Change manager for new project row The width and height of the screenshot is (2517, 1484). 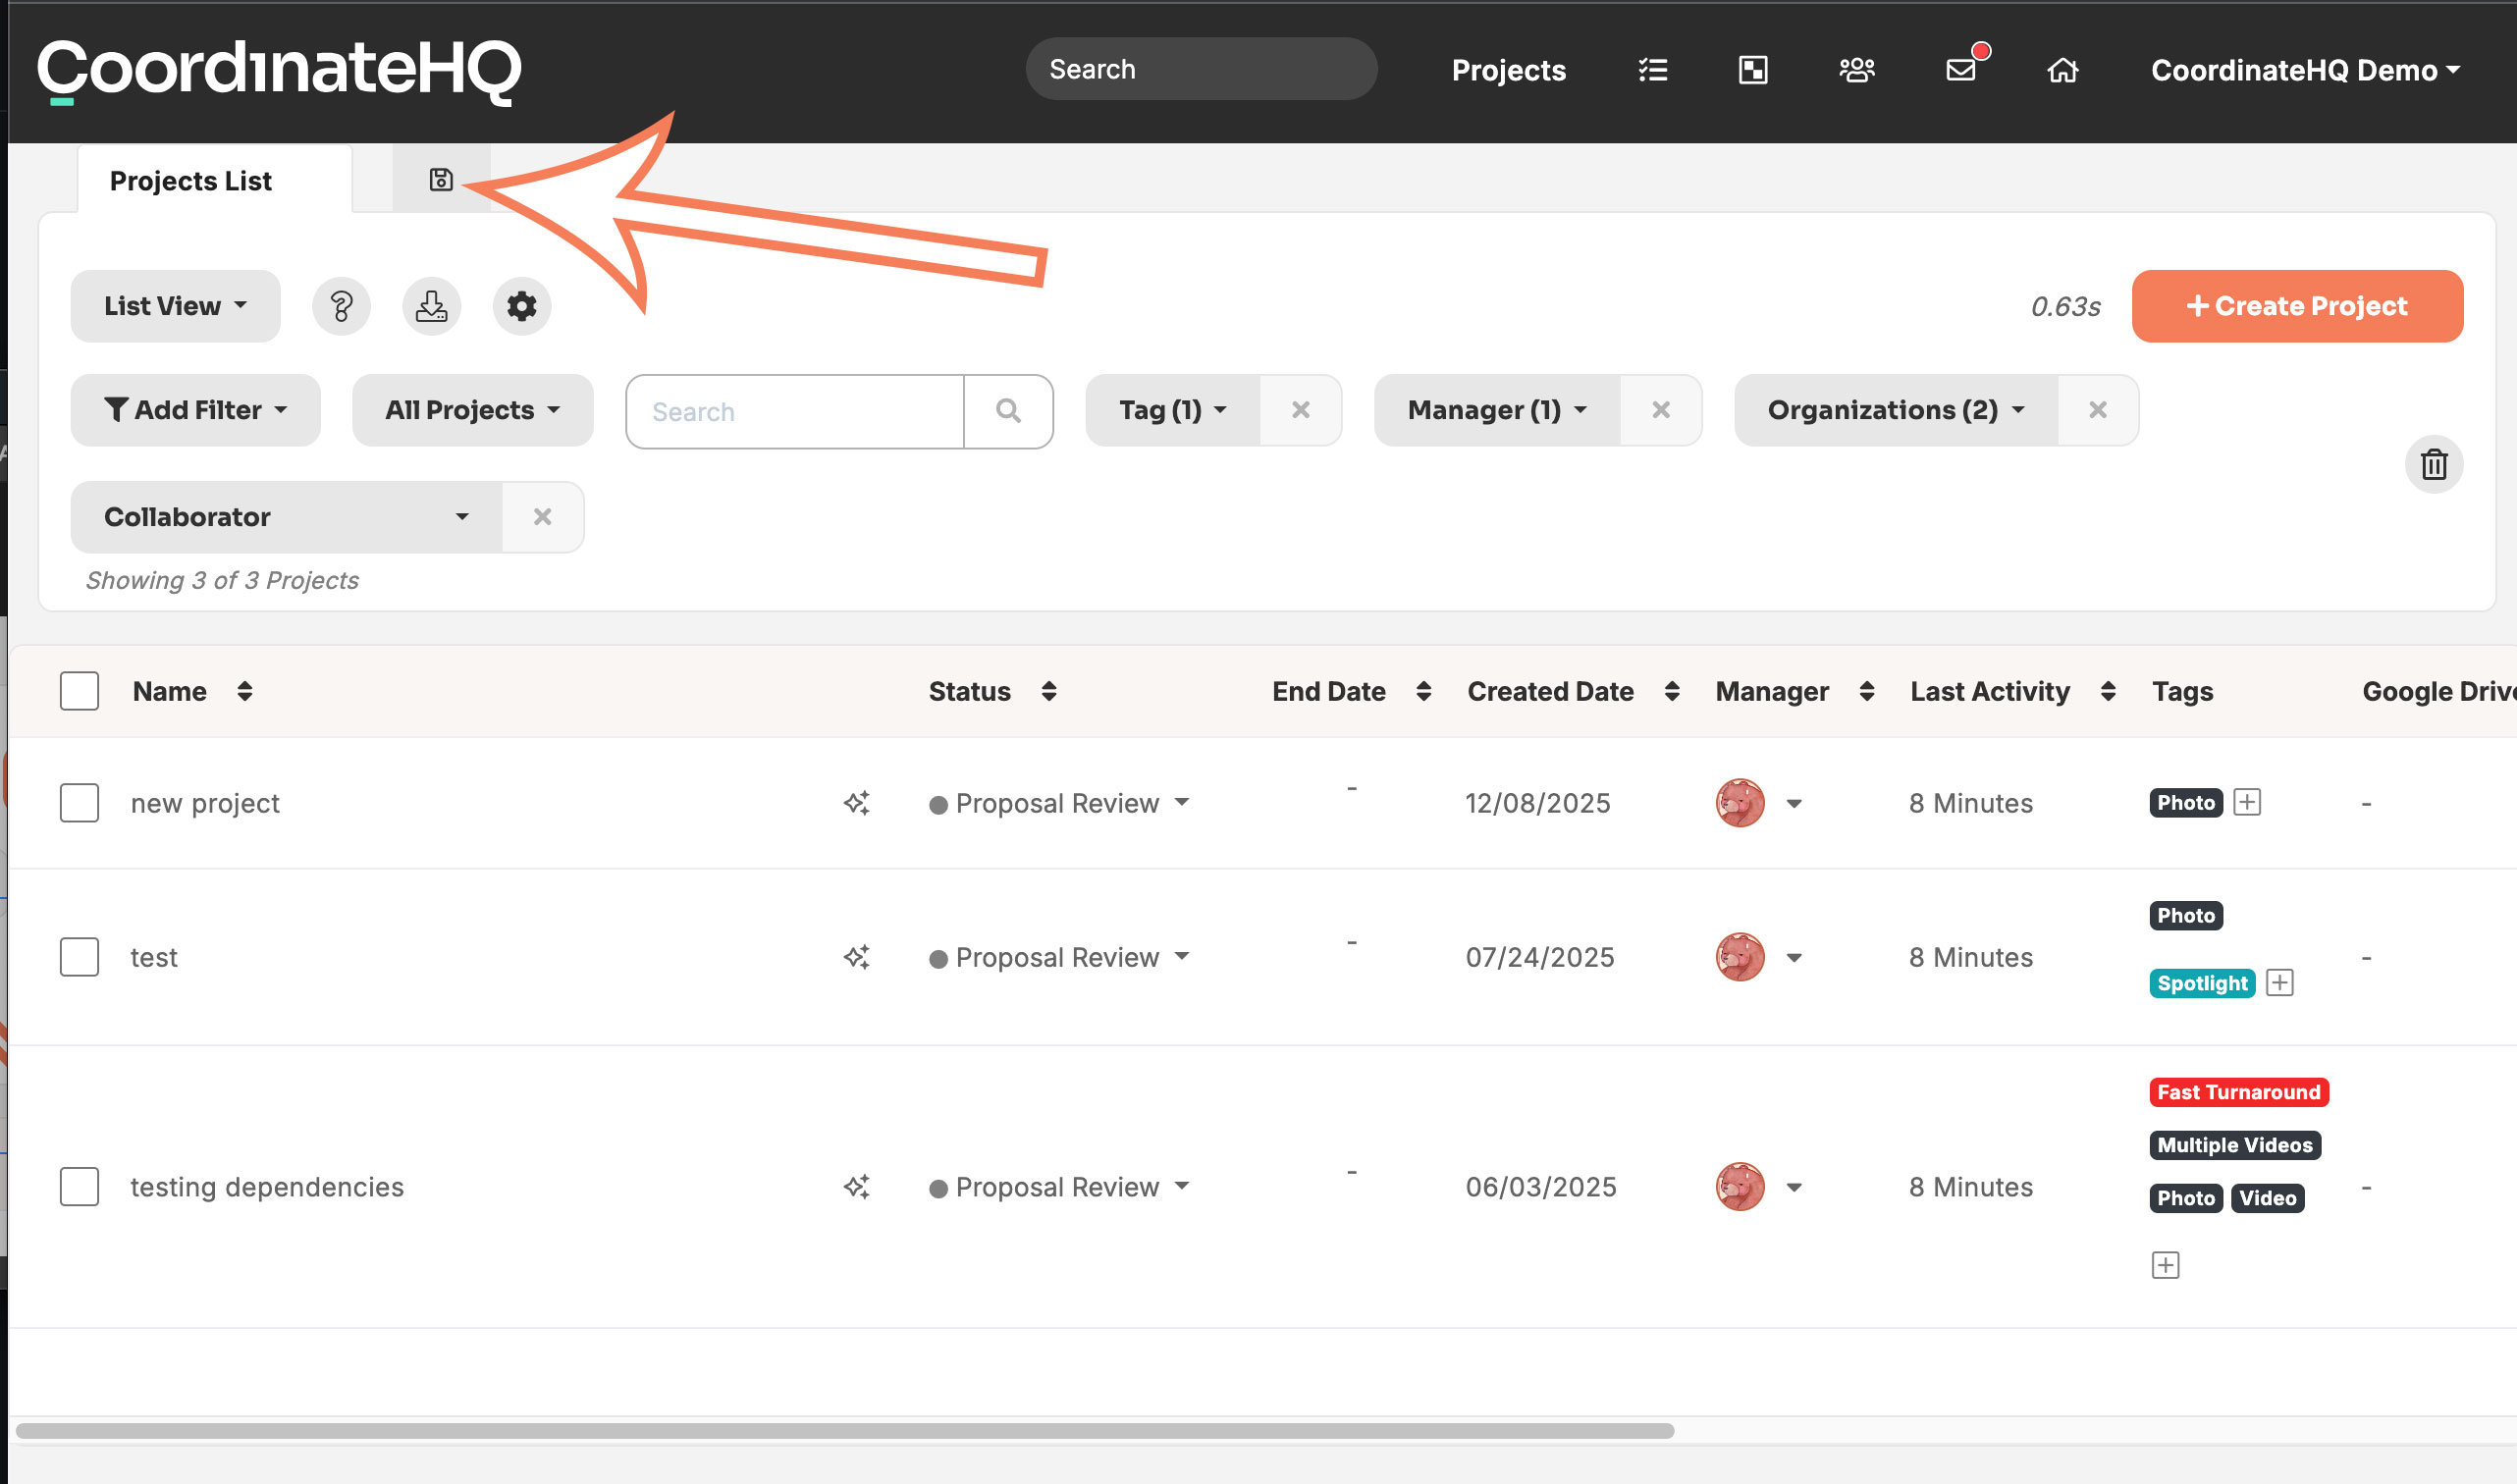(1760, 803)
